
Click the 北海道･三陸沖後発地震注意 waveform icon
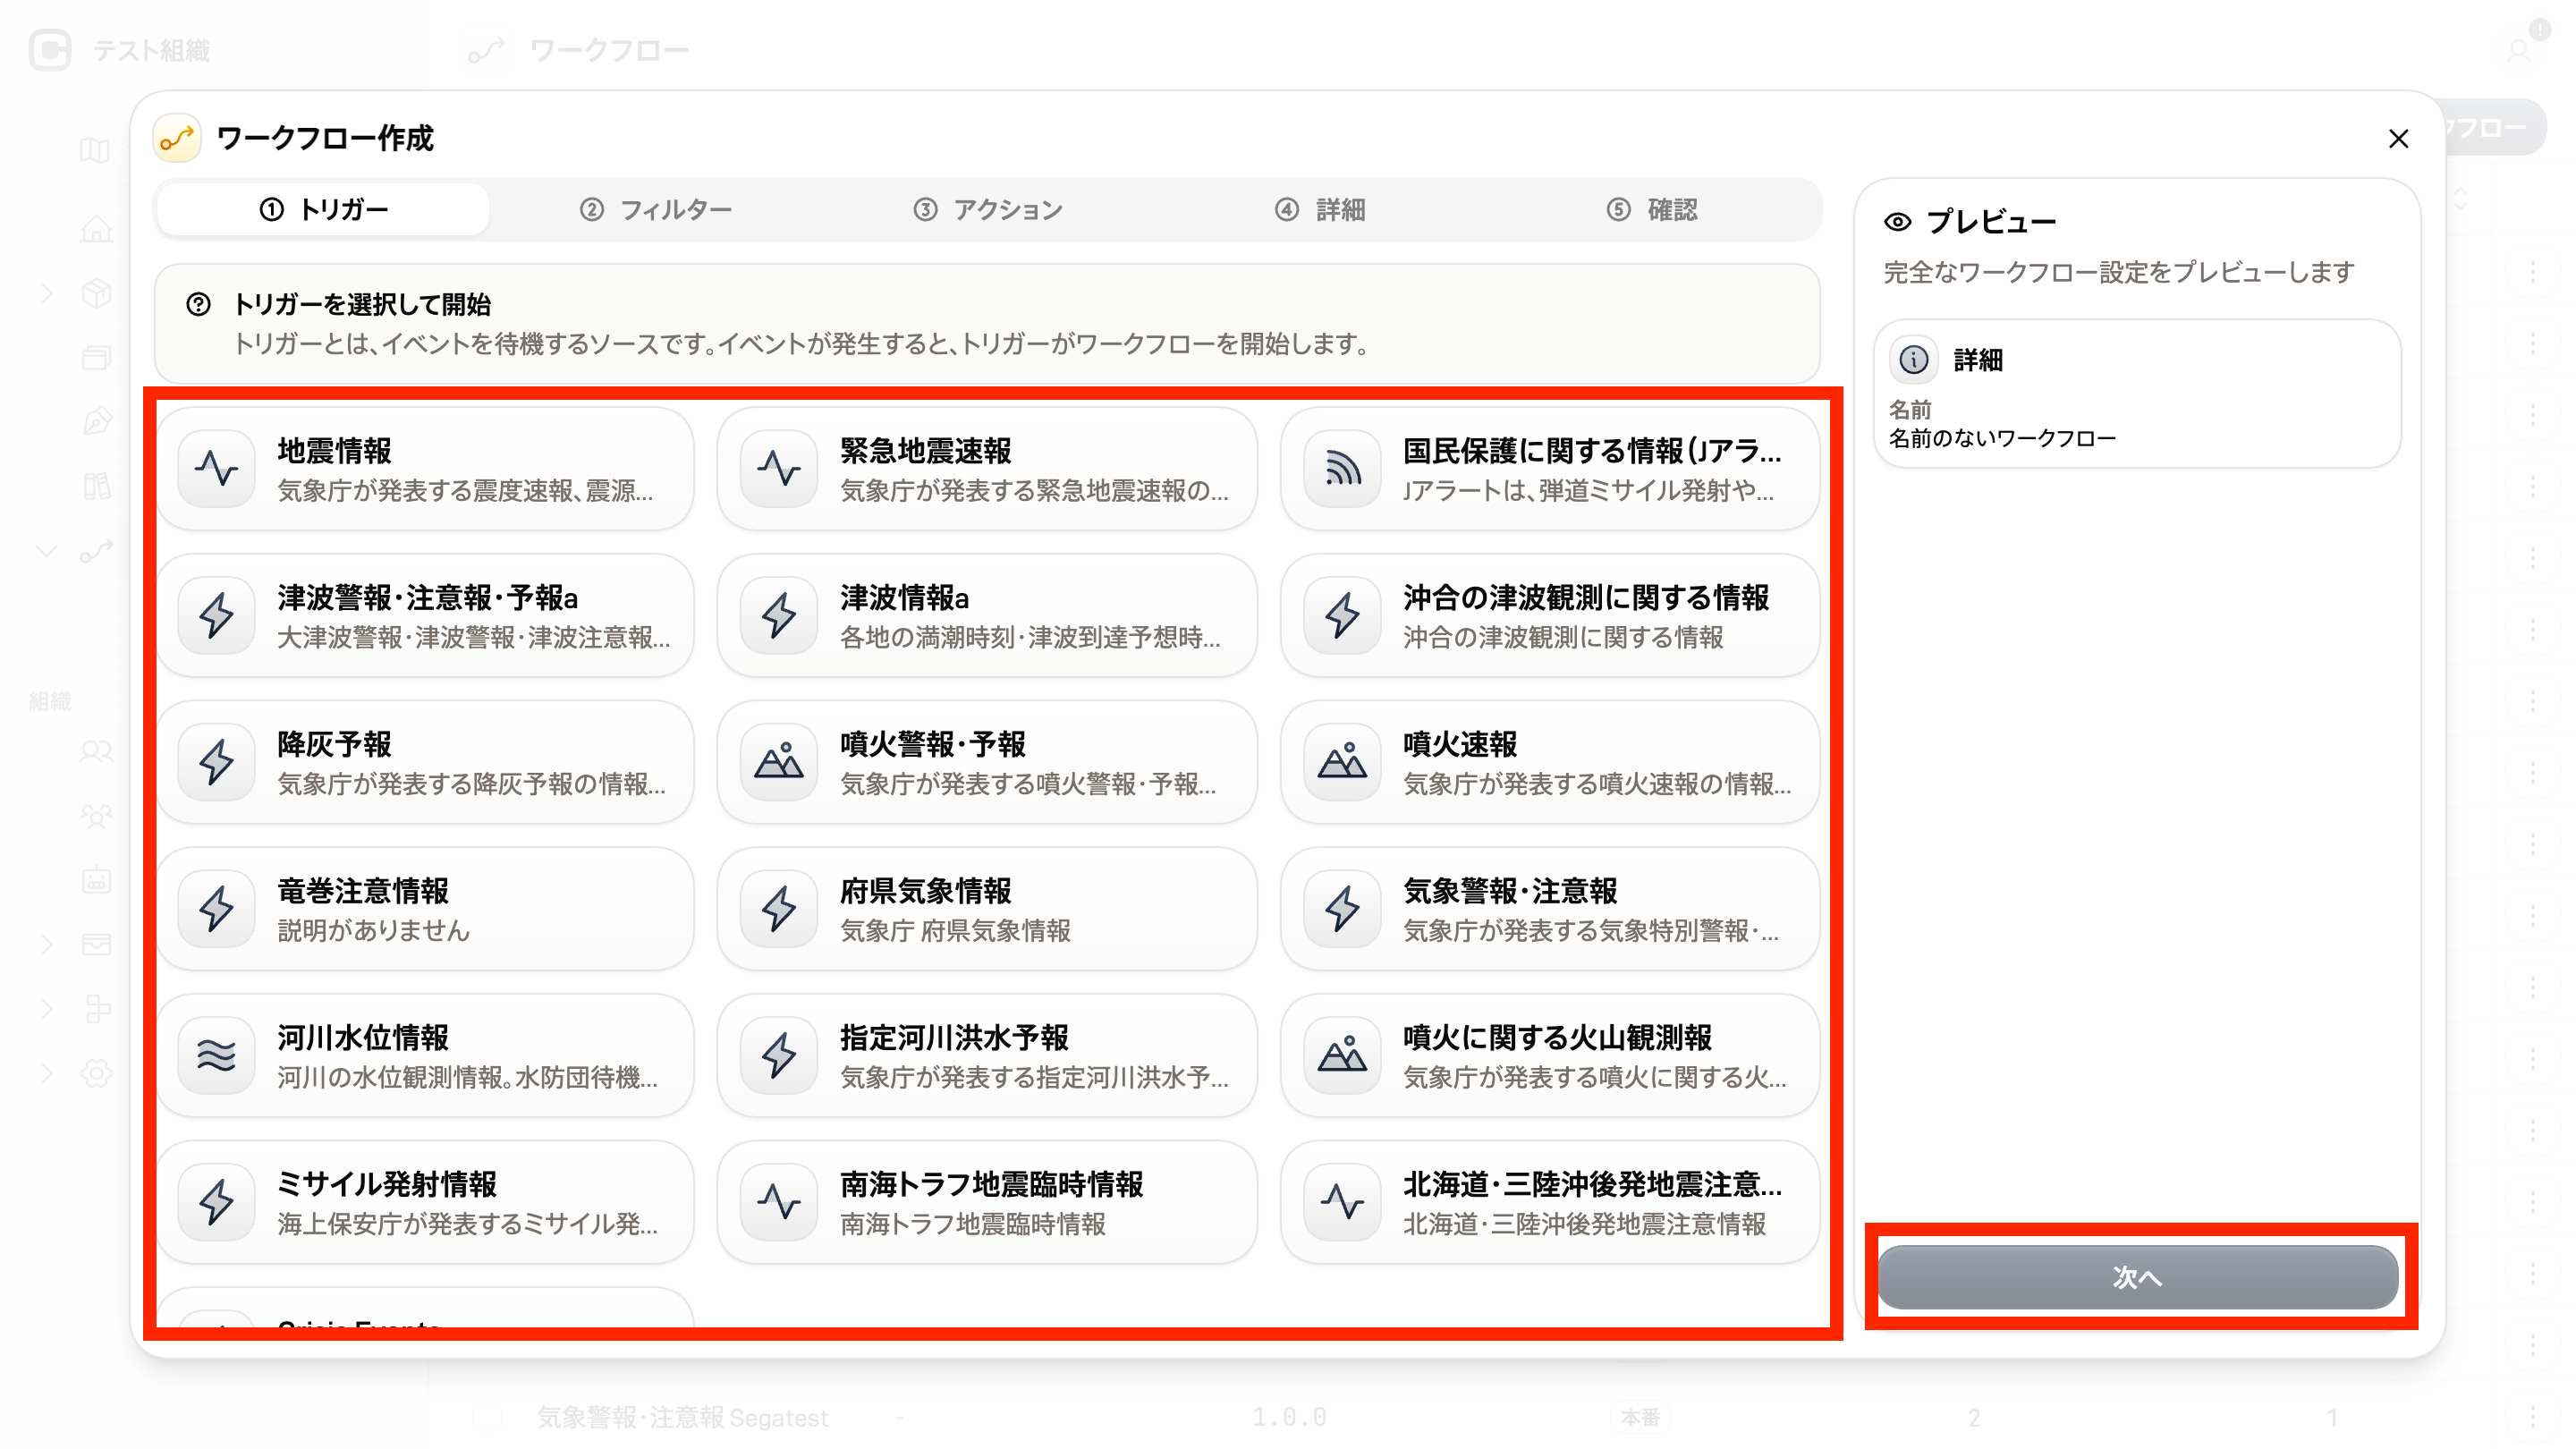click(1342, 1202)
